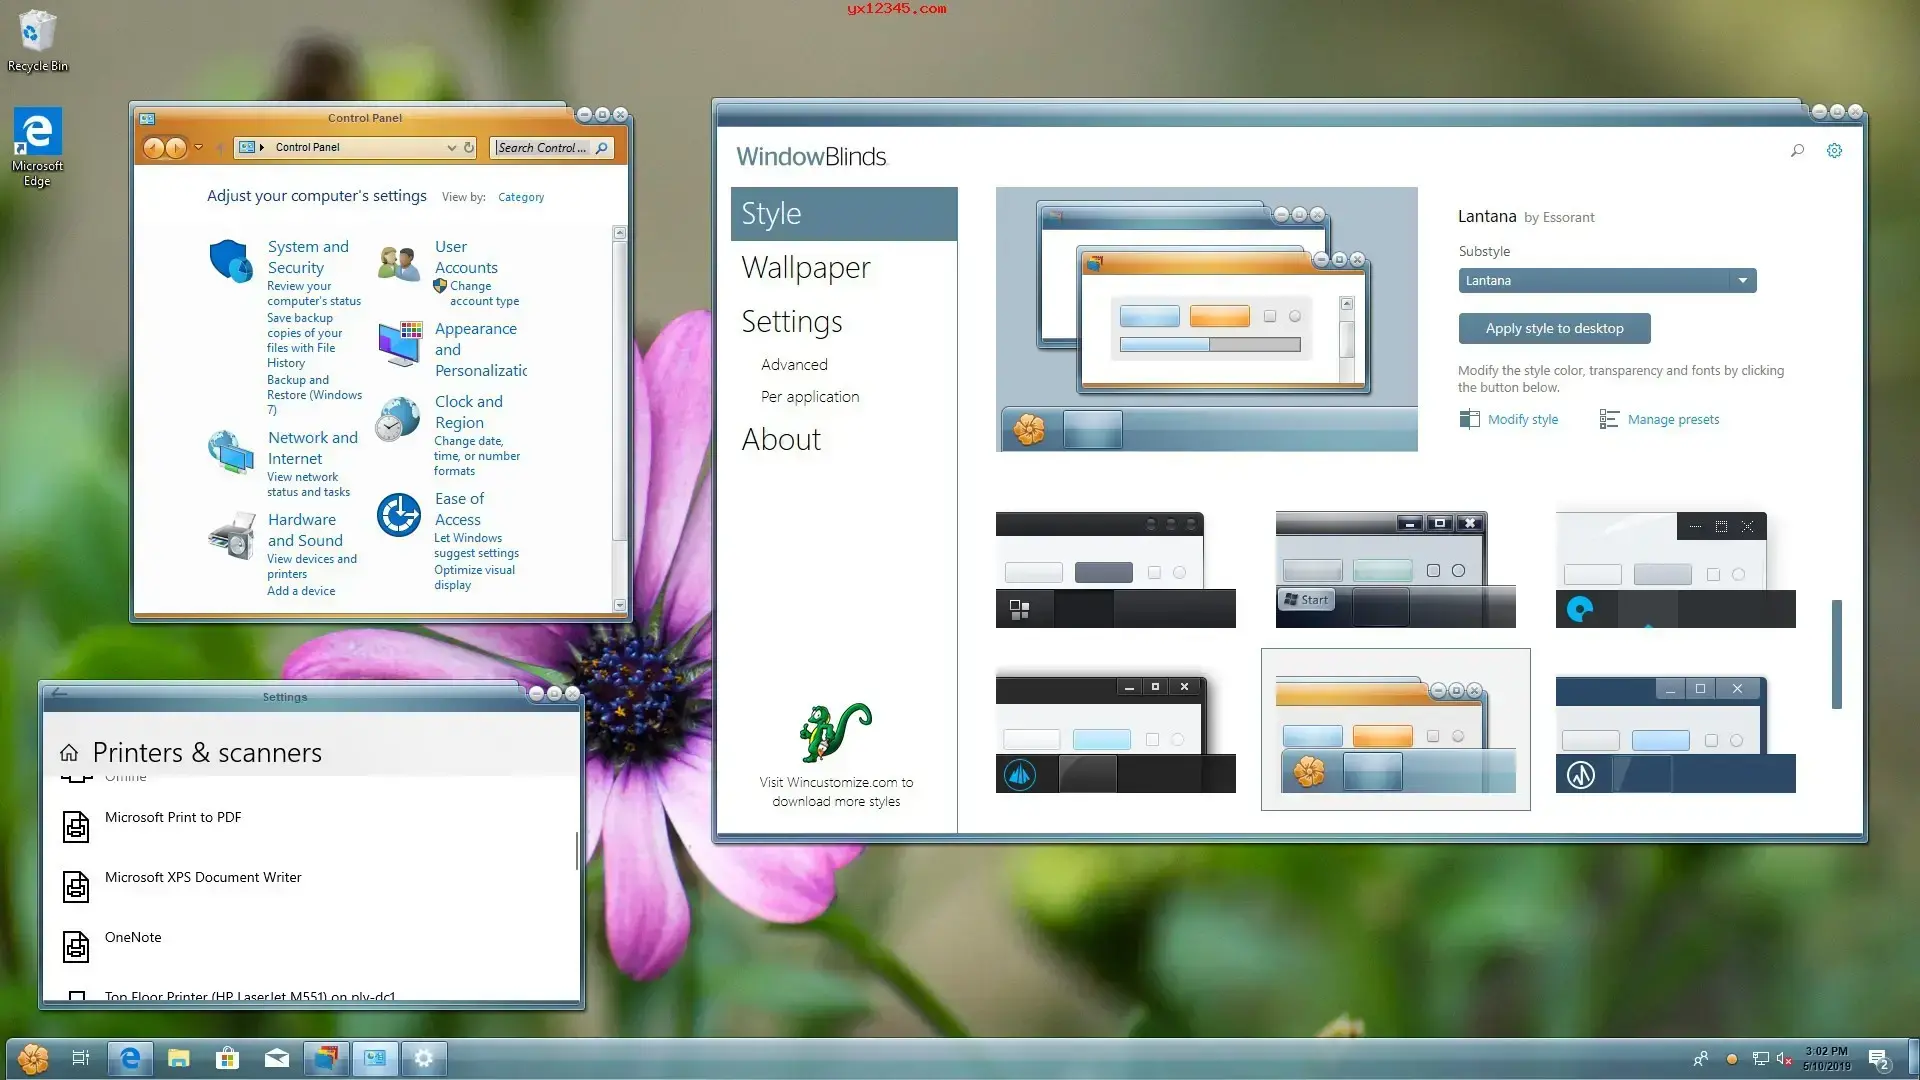Switch to the Wallpaper tab
The height and width of the screenshot is (1080, 1920).
(806, 268)
